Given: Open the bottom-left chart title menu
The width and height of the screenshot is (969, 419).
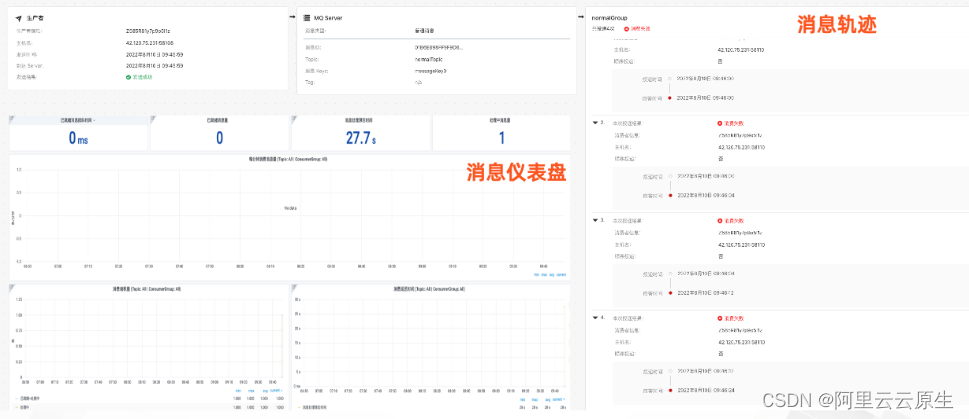Looking at the screenshot, I should point(146,289).
